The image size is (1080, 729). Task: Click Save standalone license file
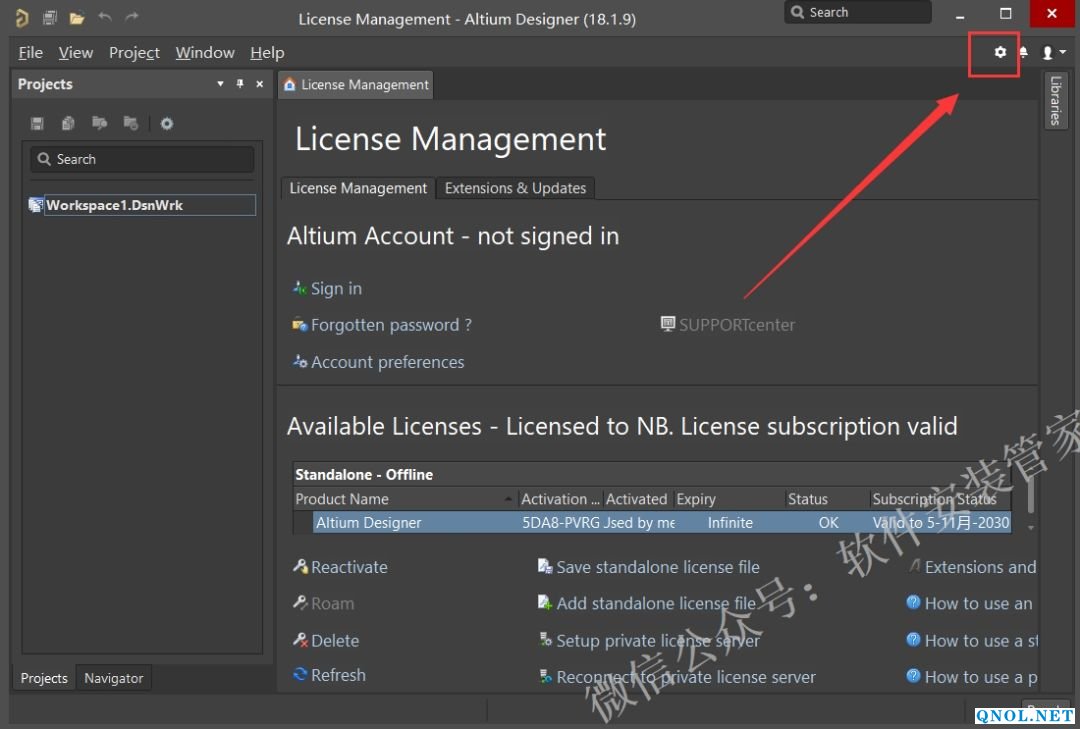(657, 567)
